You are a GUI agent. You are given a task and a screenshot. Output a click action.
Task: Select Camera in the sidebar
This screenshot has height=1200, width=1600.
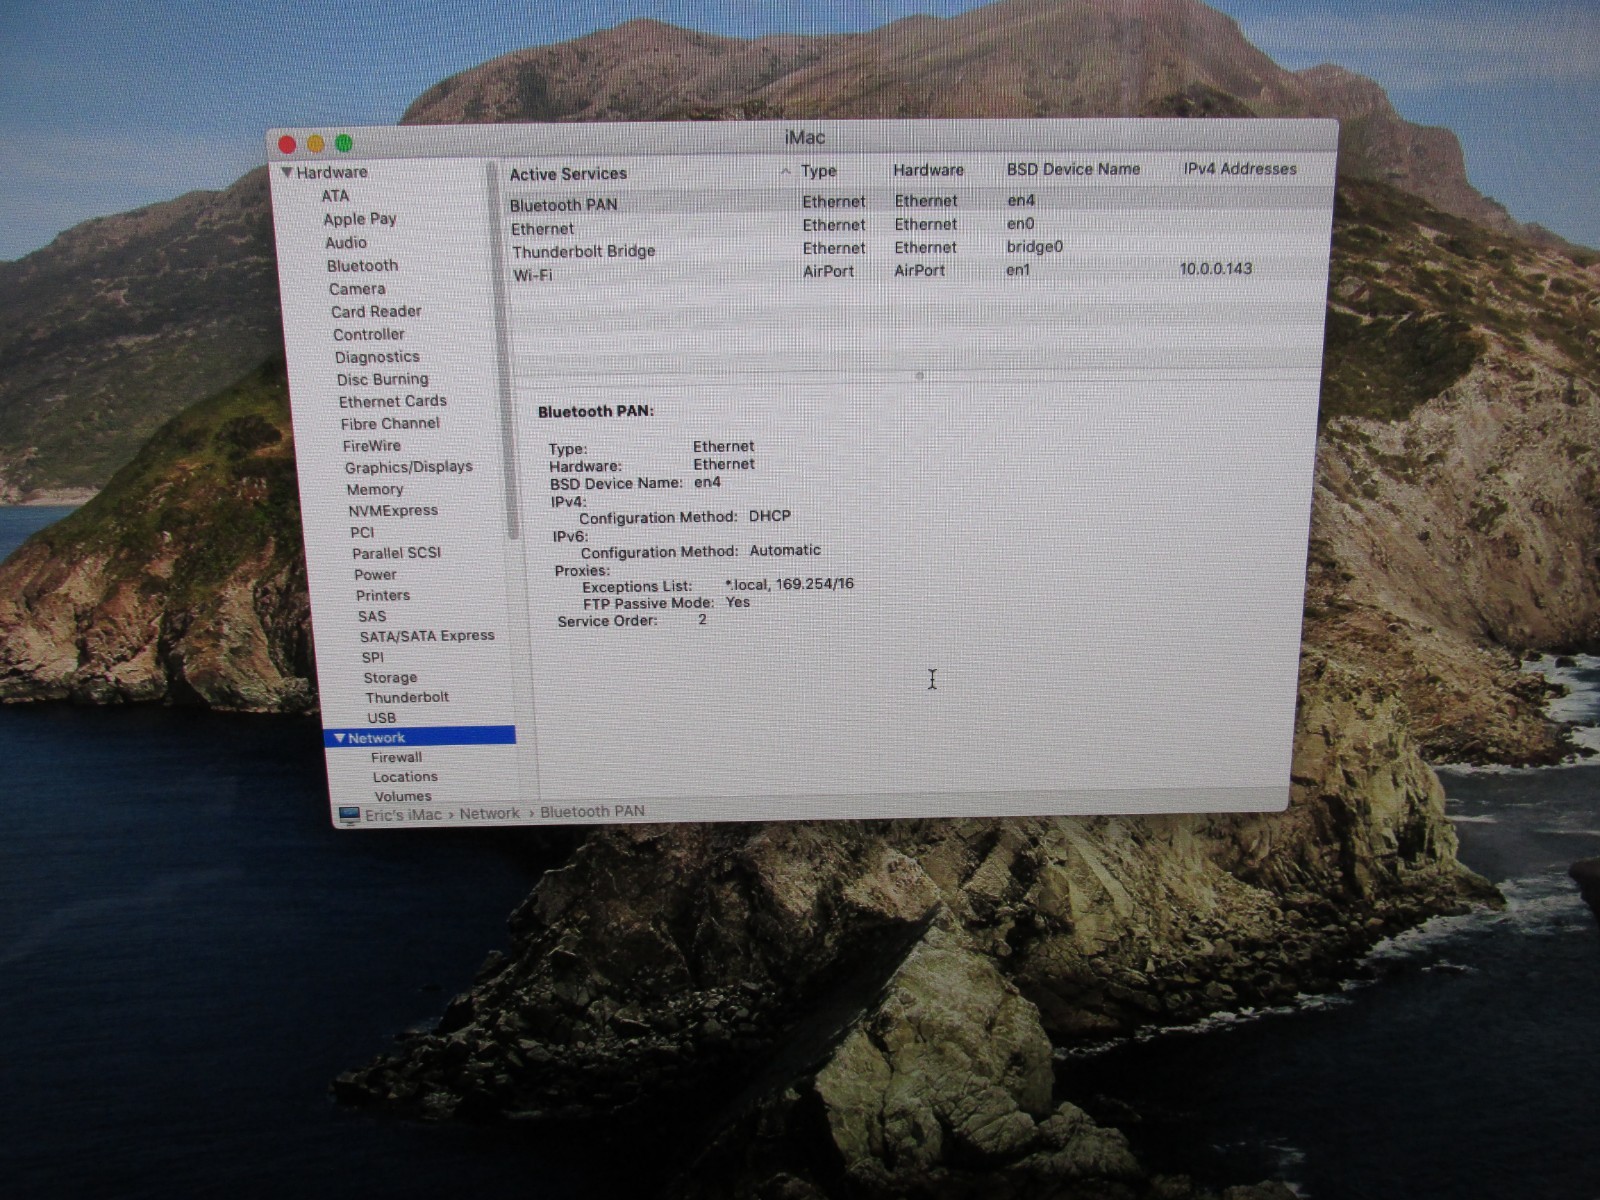357,288
